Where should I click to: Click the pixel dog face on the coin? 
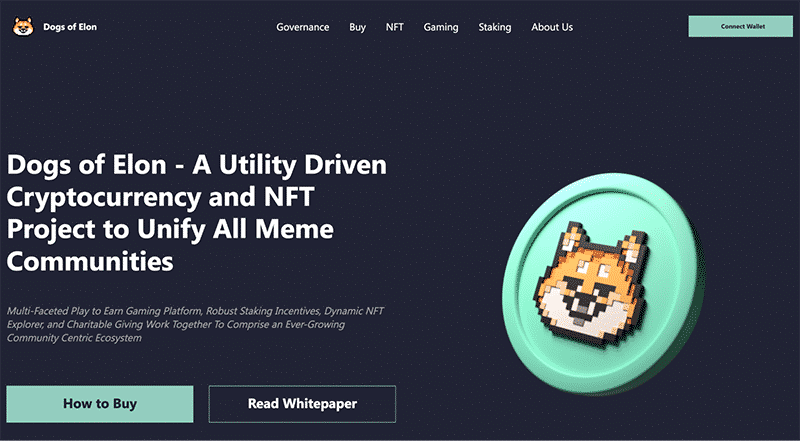point(593,285)
